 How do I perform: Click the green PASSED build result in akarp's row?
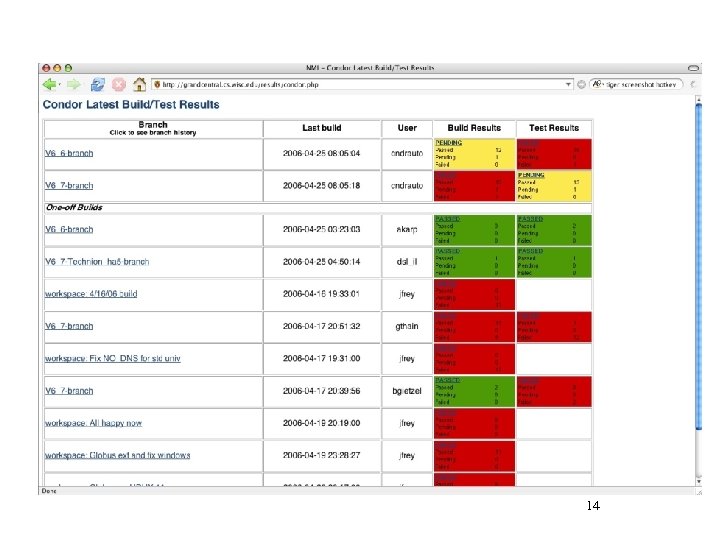tap(474, 230)
